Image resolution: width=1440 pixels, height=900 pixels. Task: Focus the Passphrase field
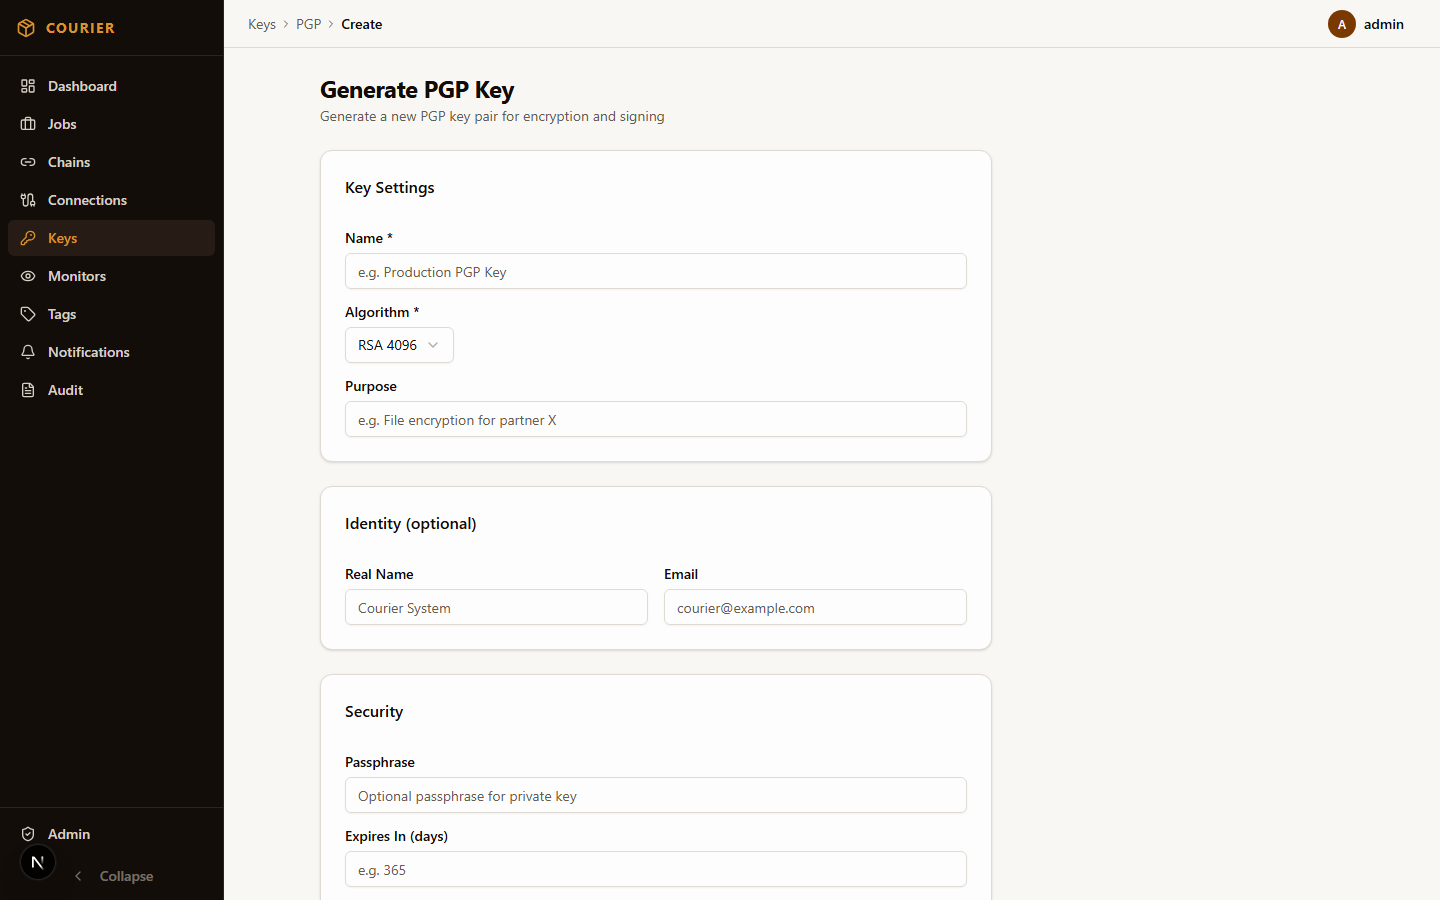pyautogui.click(x=655, y=795)
